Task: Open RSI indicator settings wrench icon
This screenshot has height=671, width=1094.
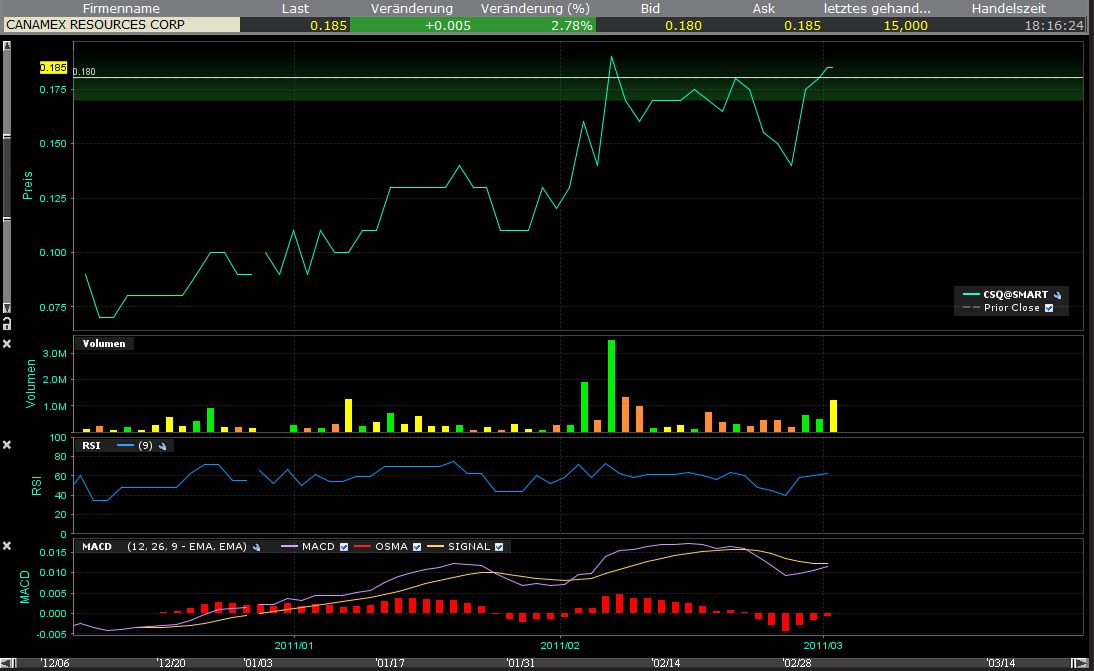Action: coord(163,446)
